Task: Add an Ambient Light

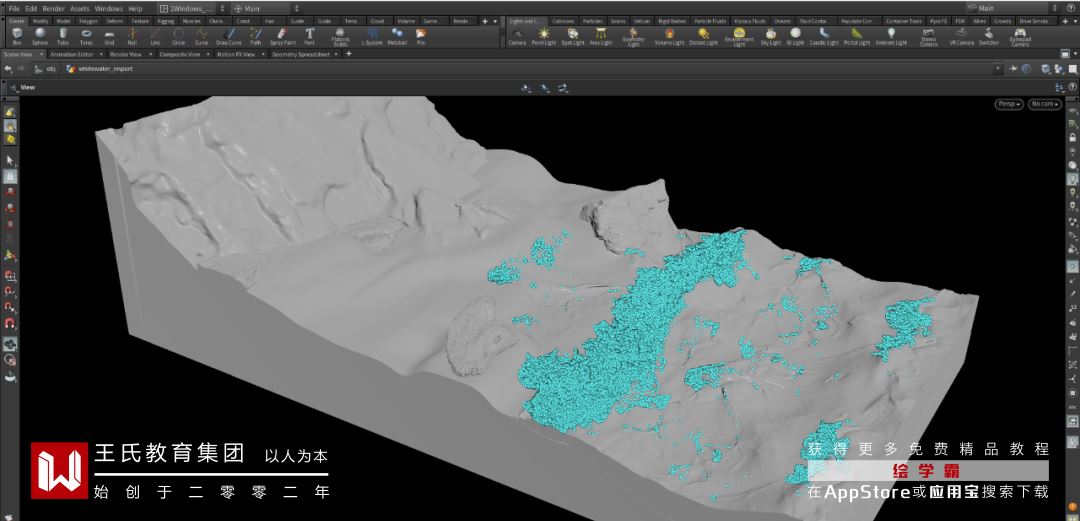Action: [891, 36]
